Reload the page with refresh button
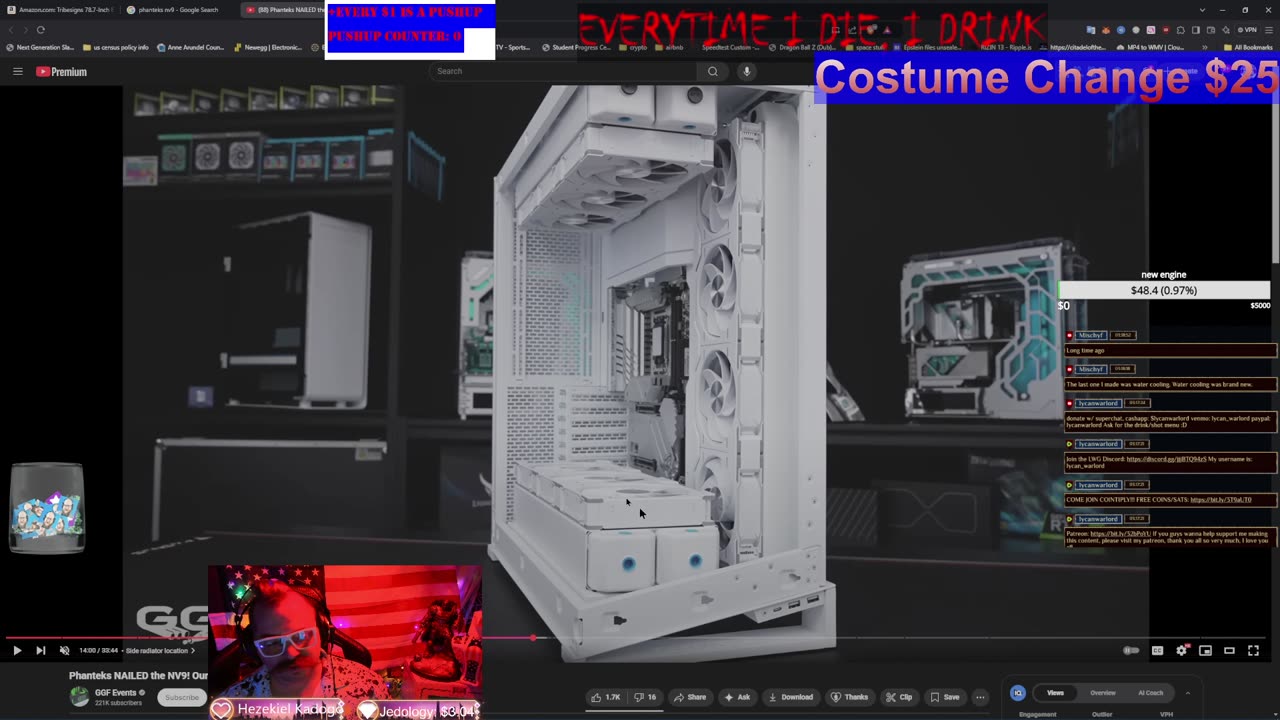 tap(41, 30)
